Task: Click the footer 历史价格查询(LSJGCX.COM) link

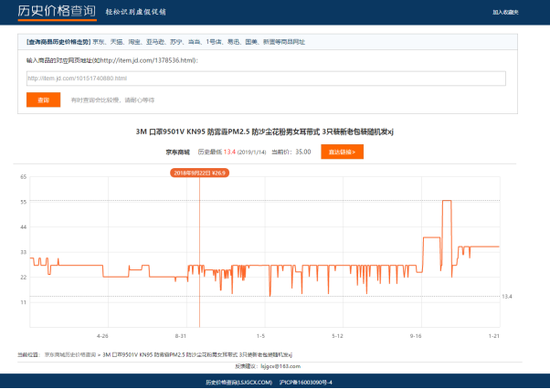Action: click(x=239, y=382)
